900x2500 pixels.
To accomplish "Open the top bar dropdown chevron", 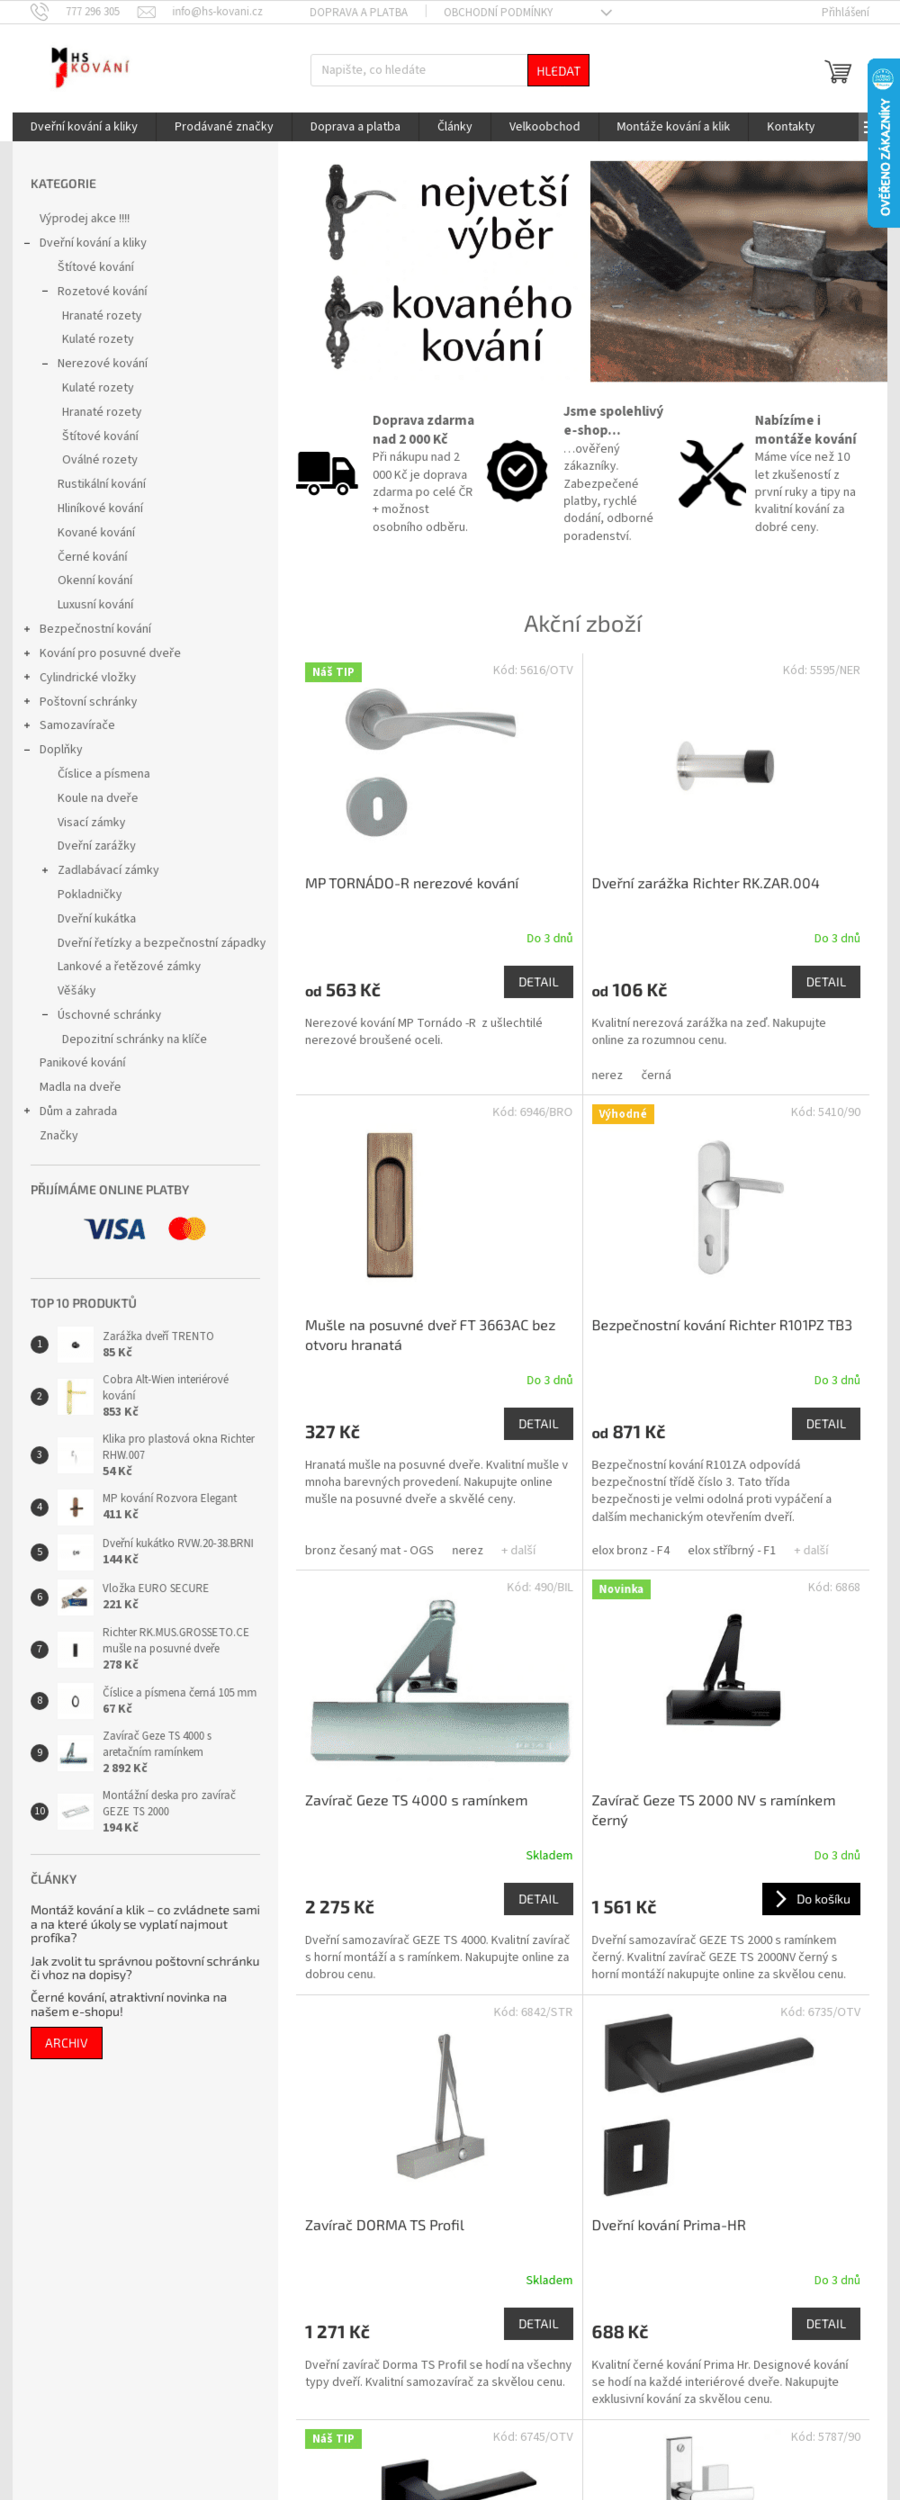I will coord(606,13).
